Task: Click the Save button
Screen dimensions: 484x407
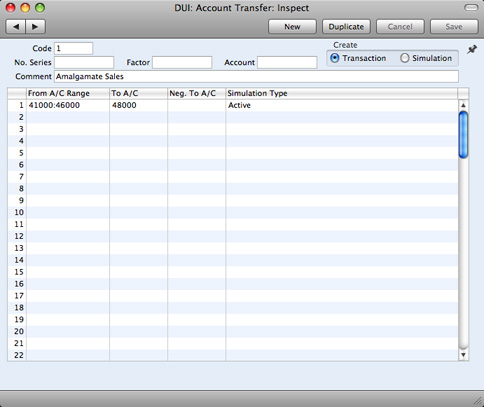Action: click(x=454, y=27)
